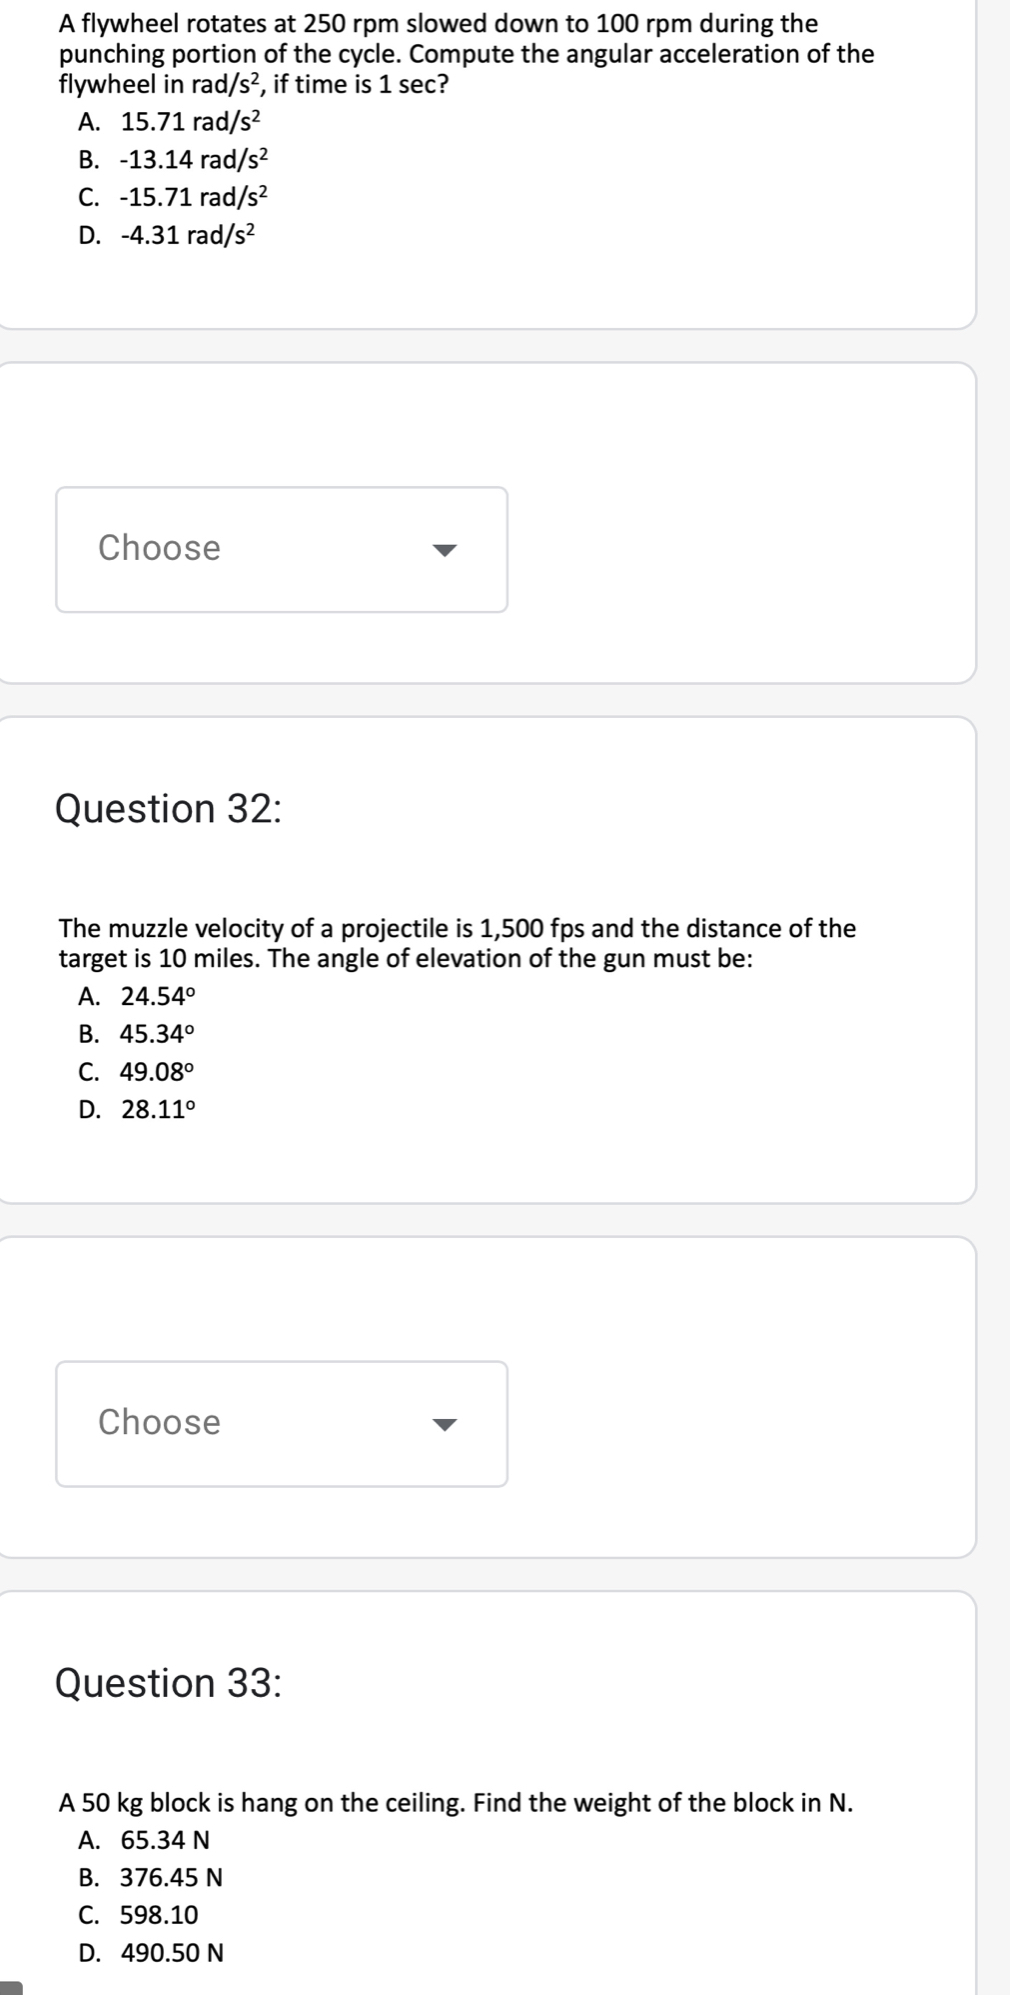Click the arrow icon of Question 32's answer dropdown
The image size is (1010, 1995).
click(444, 1424)
